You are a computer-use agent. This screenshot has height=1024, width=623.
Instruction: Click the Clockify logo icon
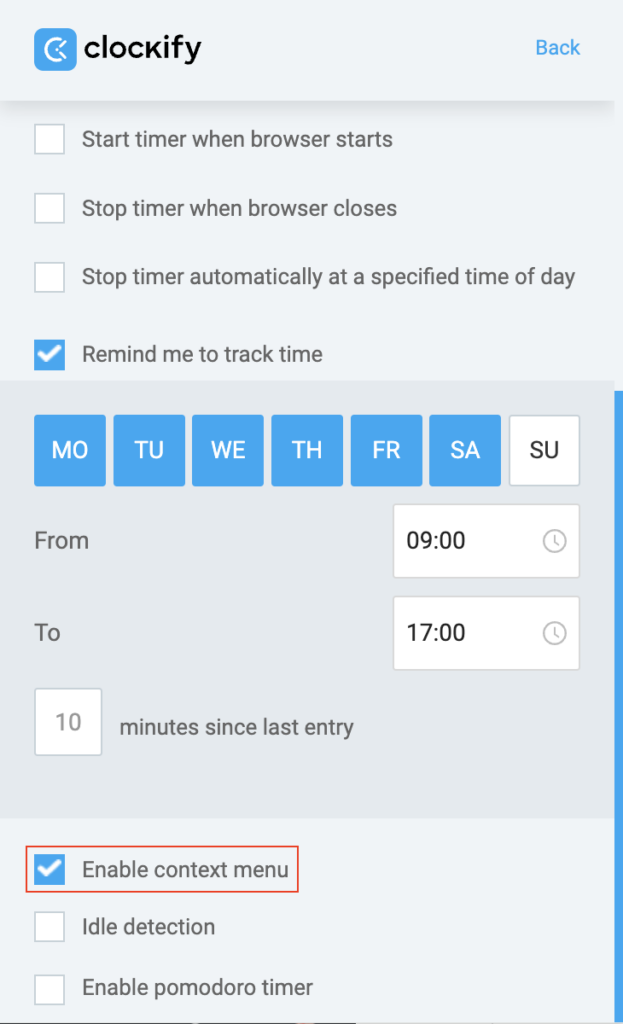point(55,49)
